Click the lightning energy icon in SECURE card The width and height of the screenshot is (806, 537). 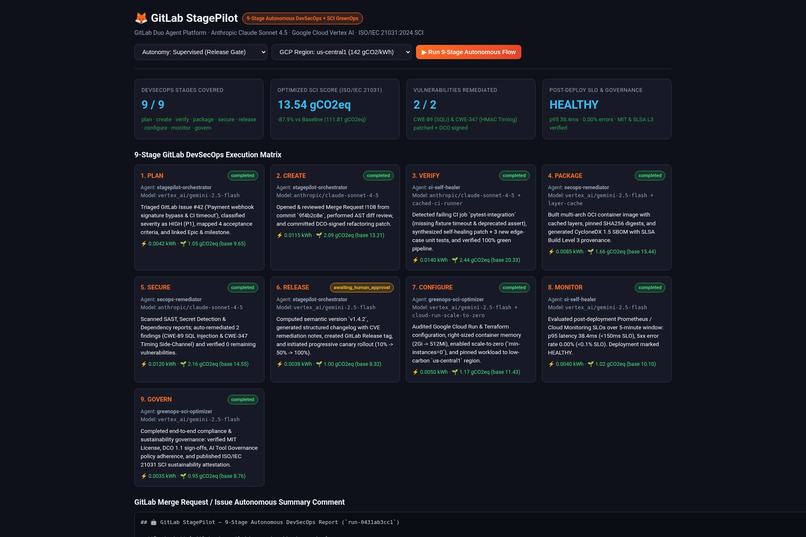(143, 364)
